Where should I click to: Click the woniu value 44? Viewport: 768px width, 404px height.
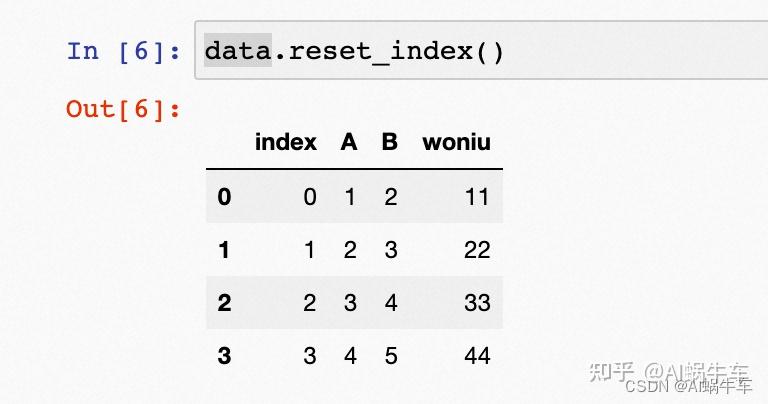click(x=477, y=356)
